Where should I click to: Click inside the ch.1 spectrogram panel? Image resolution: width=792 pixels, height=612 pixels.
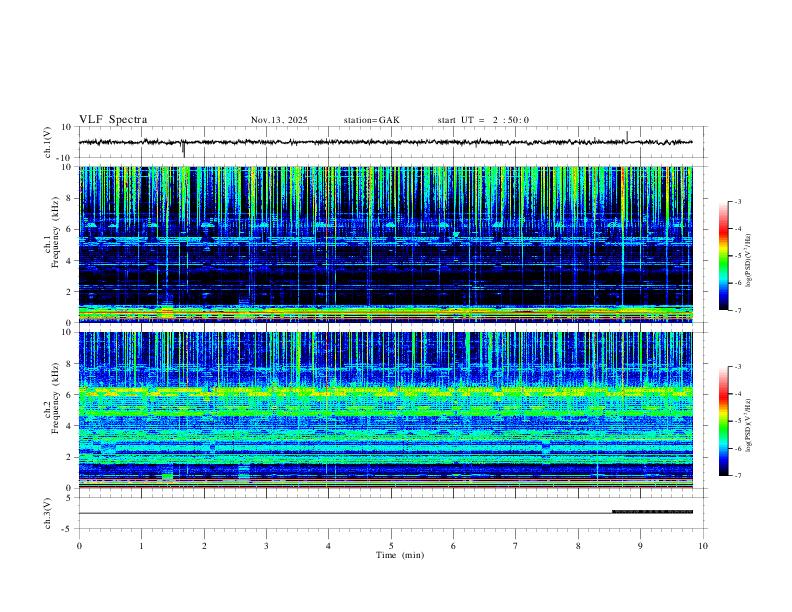(385, 244)
